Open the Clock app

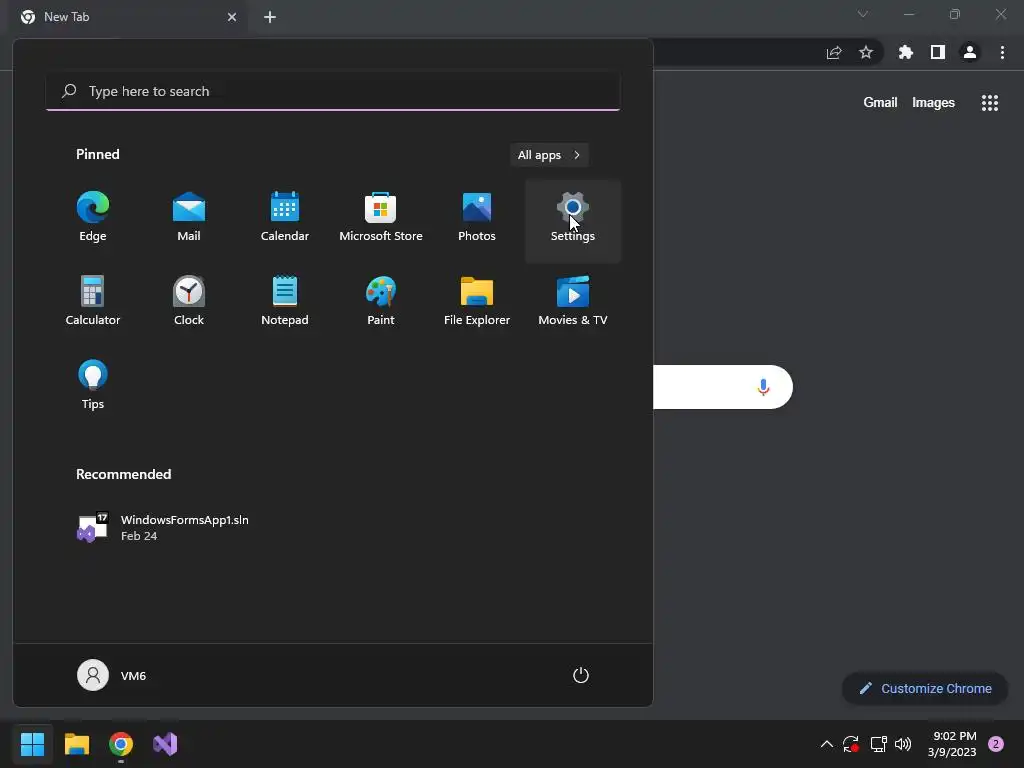pos(189,301)
